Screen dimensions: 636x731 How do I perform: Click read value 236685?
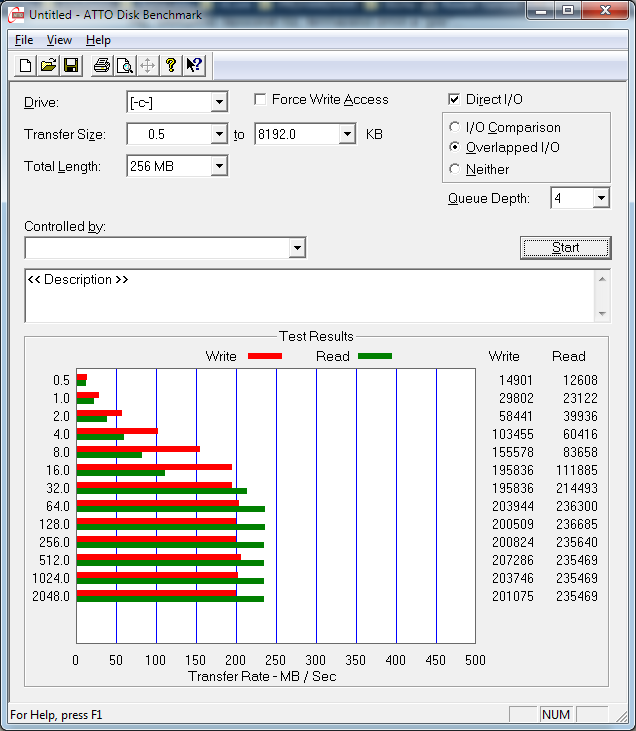(577, 524)
